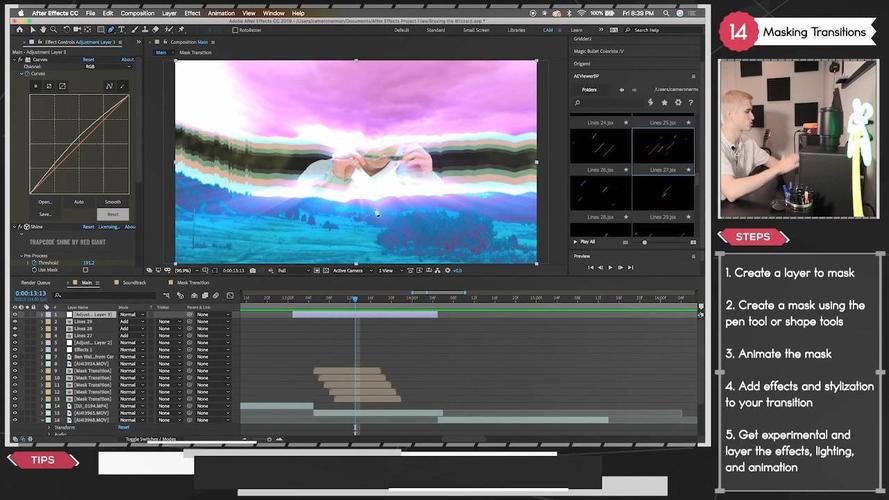Toggle visibility of layer 14 DJI_0194.MP4
The height and width of the screenshot is (500, 889).
pos(15,406)
